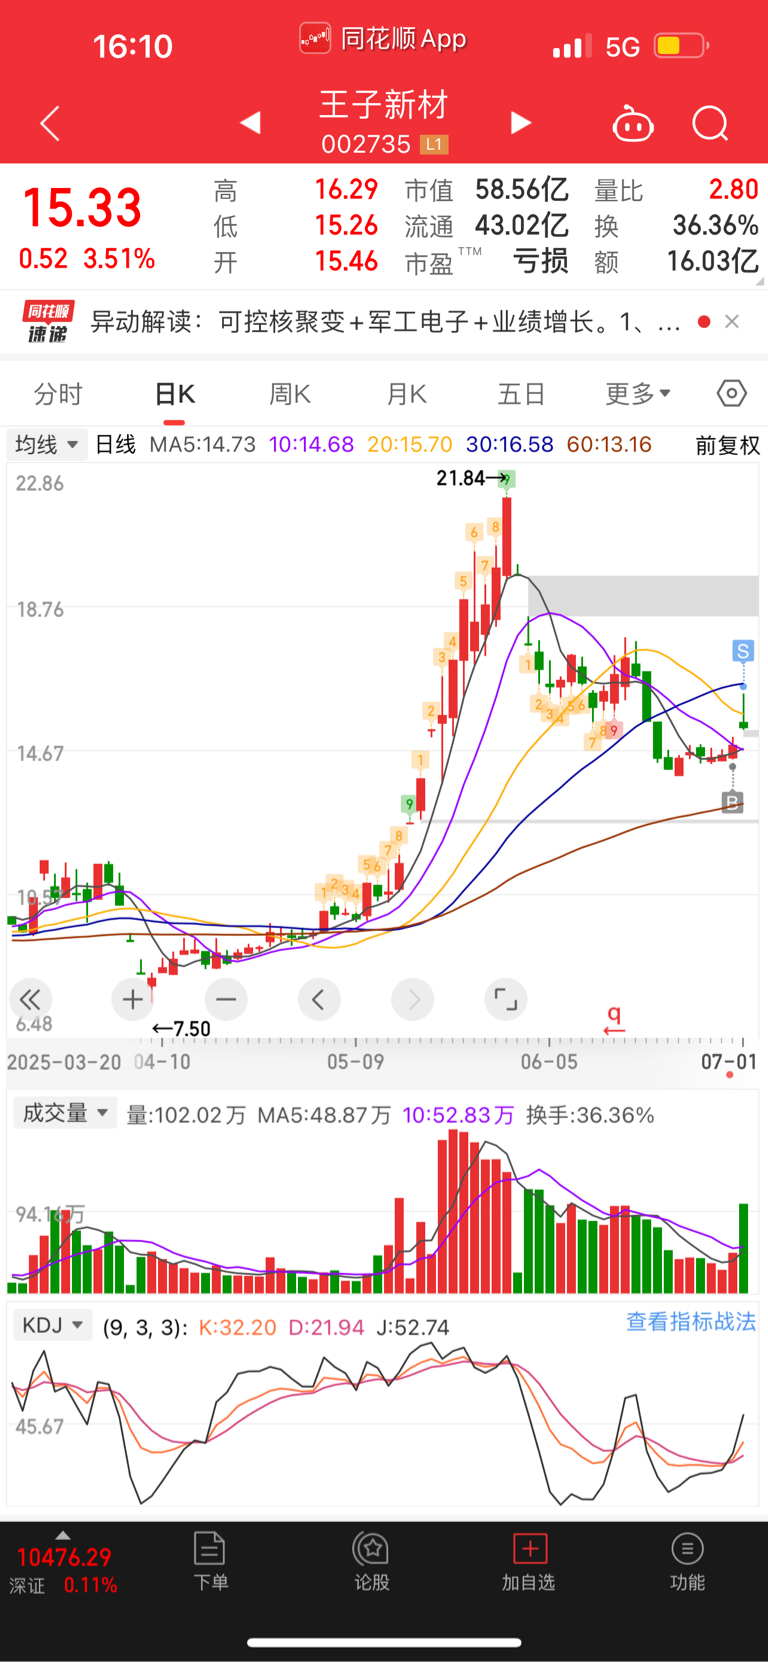
Task: Open the search magnifier icon
Action: click(711, 124)
